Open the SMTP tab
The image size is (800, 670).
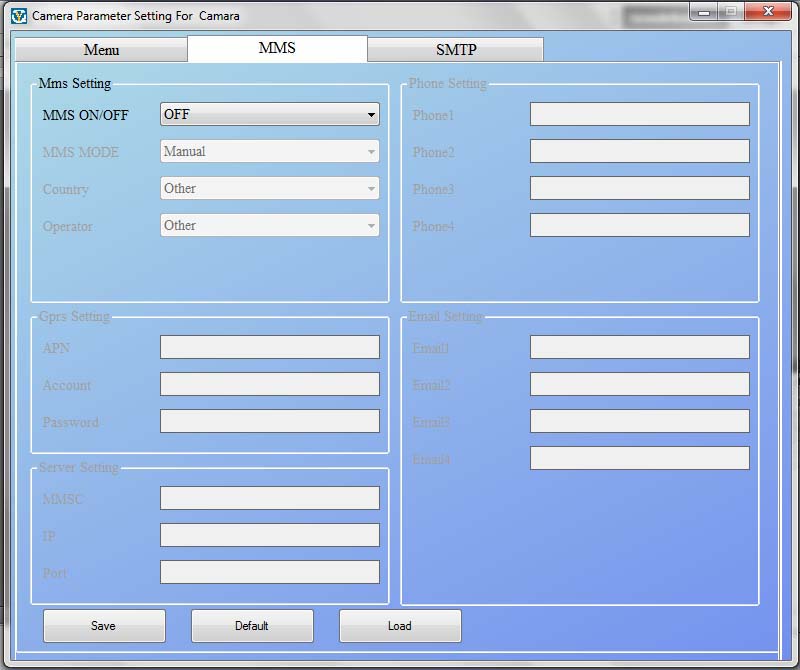tap(455, 50)
